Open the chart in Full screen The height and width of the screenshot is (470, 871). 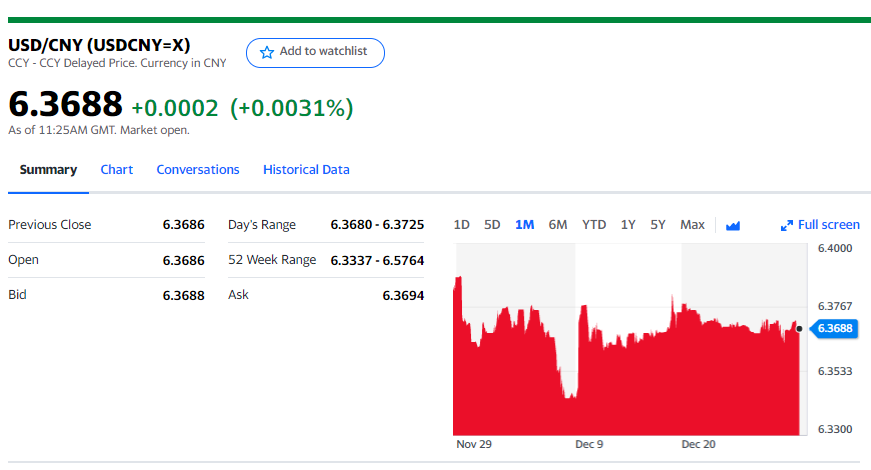pos(828,225)
